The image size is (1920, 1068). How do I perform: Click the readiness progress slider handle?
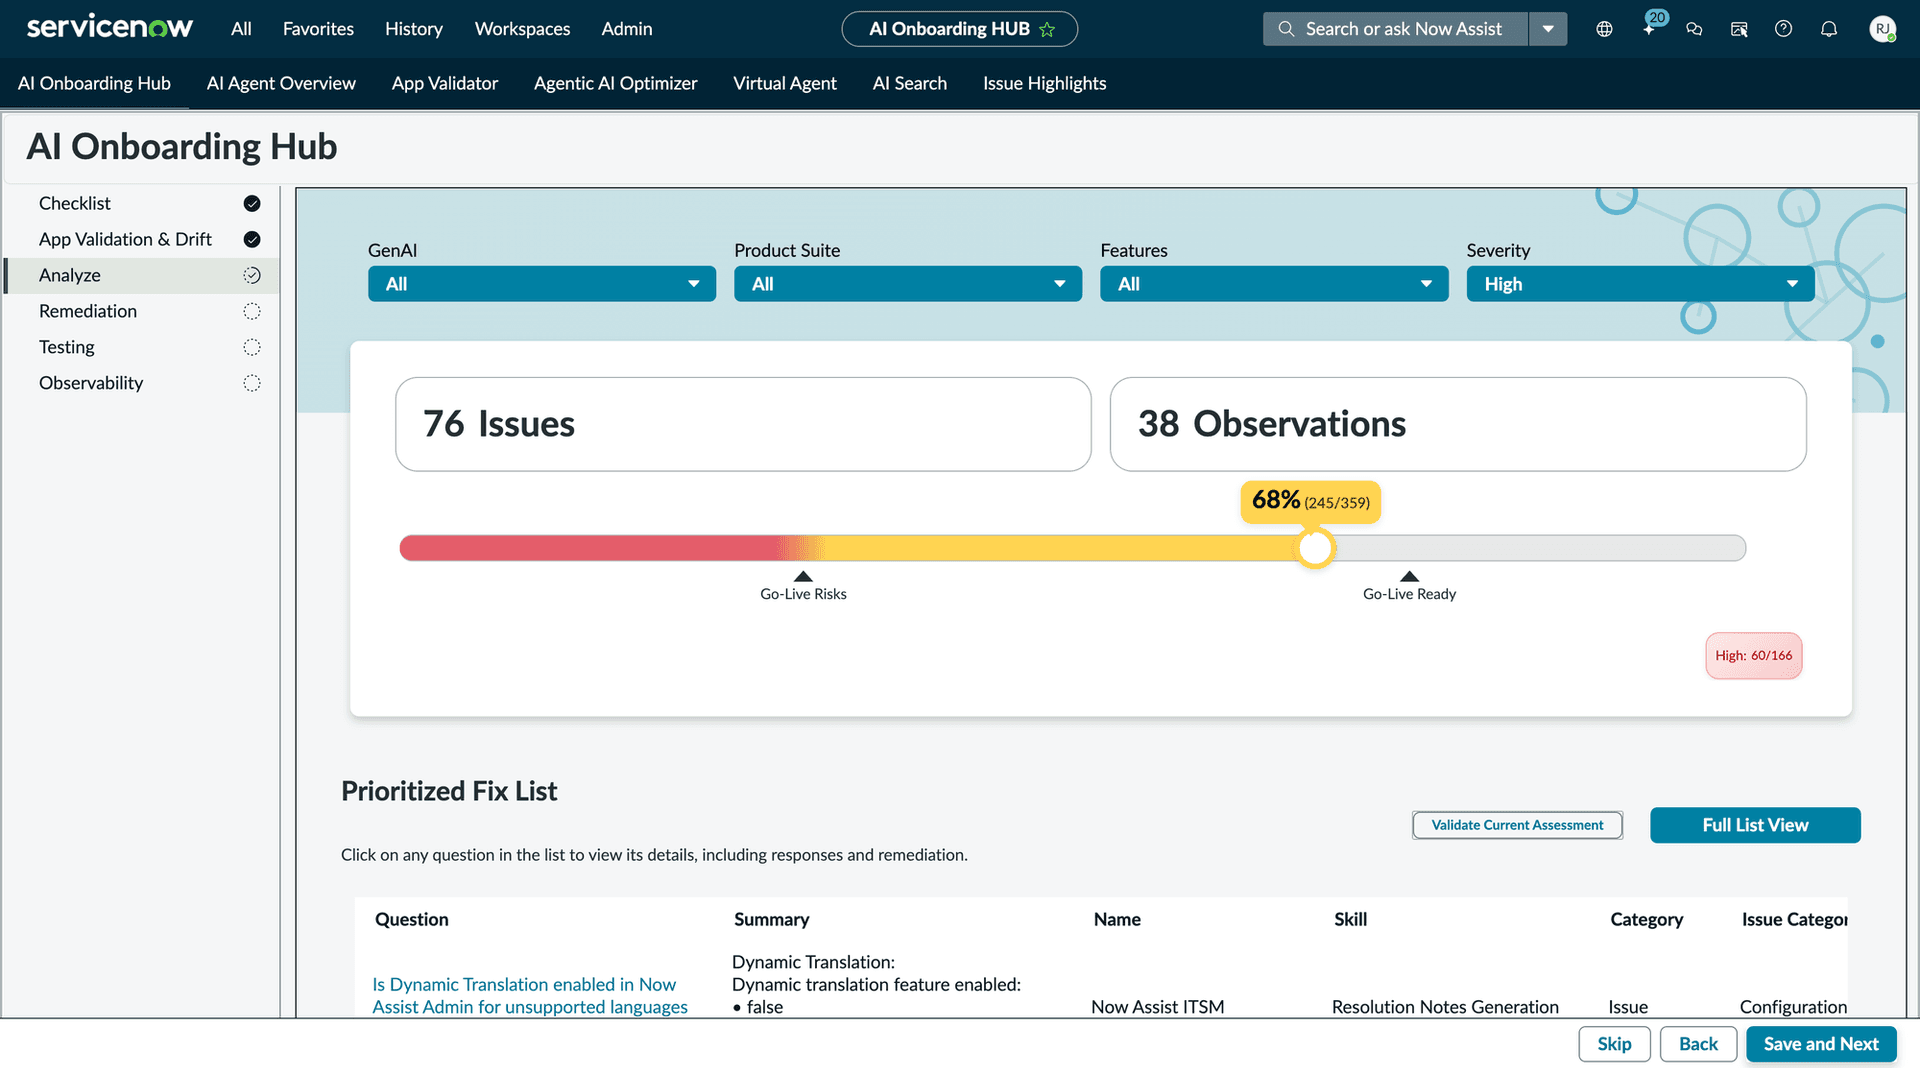[x=1315, y=548]
